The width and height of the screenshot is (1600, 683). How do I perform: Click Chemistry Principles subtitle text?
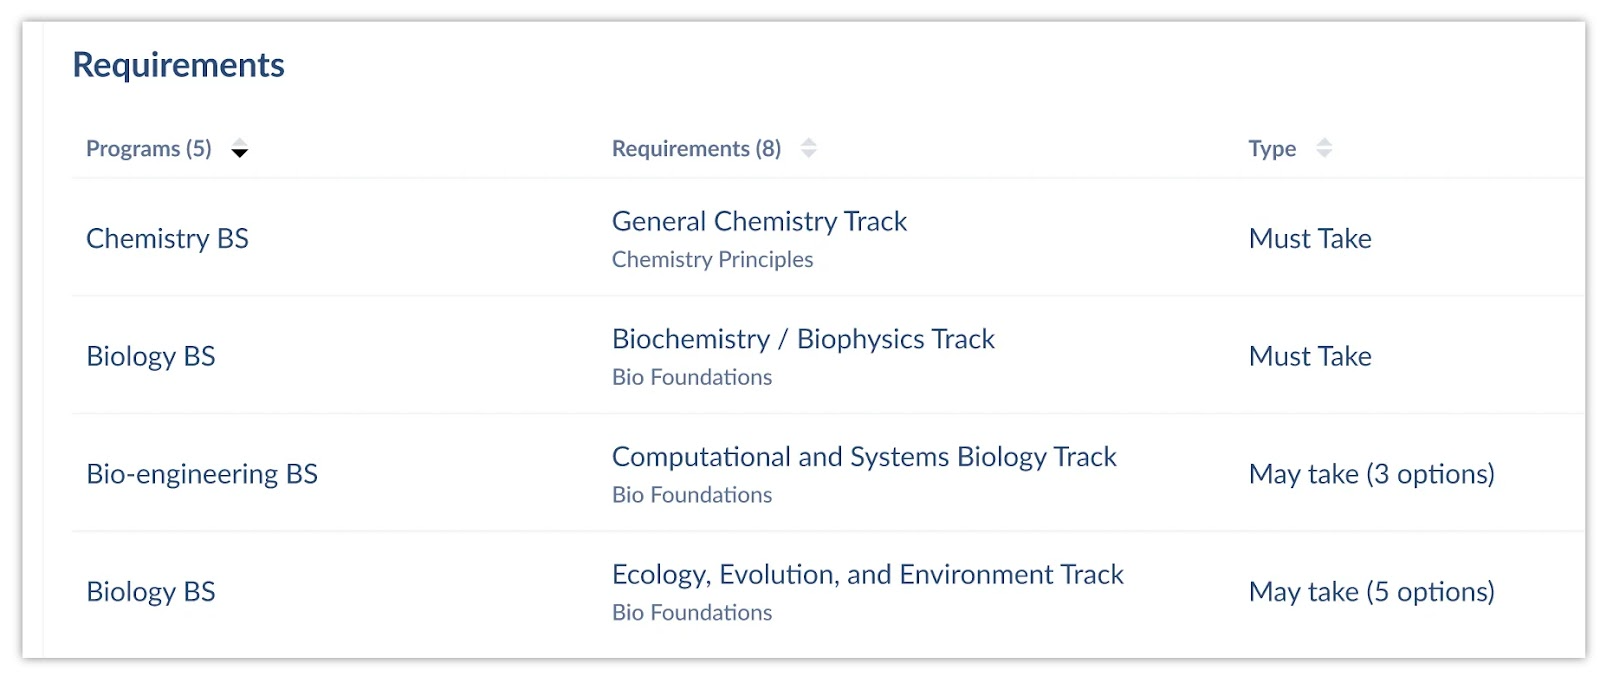[x=712, y=260]
